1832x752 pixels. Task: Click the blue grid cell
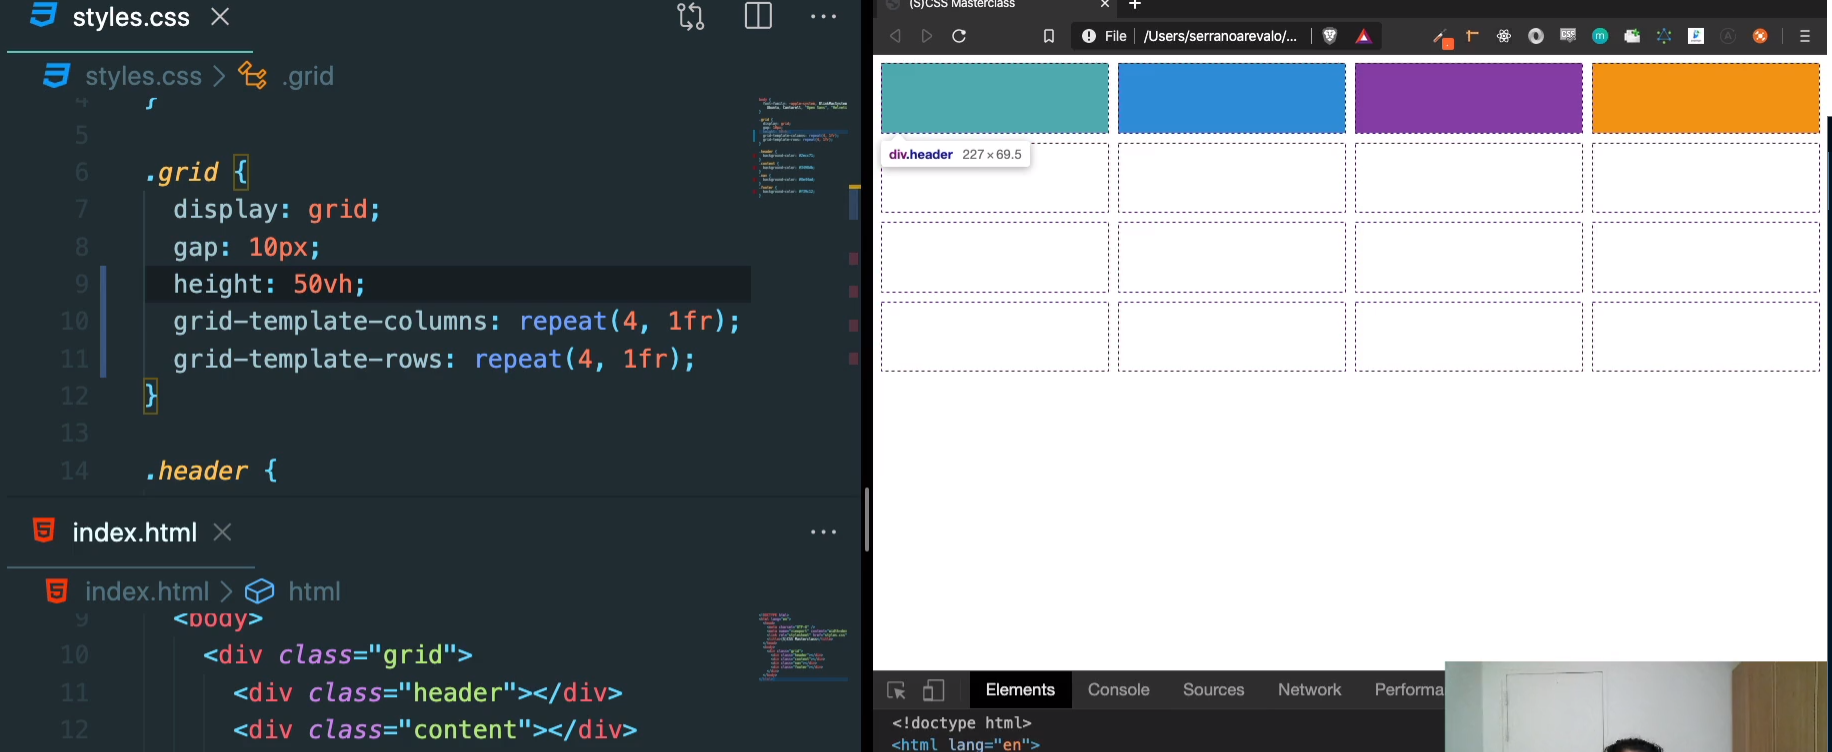(x=1232, y=98)
